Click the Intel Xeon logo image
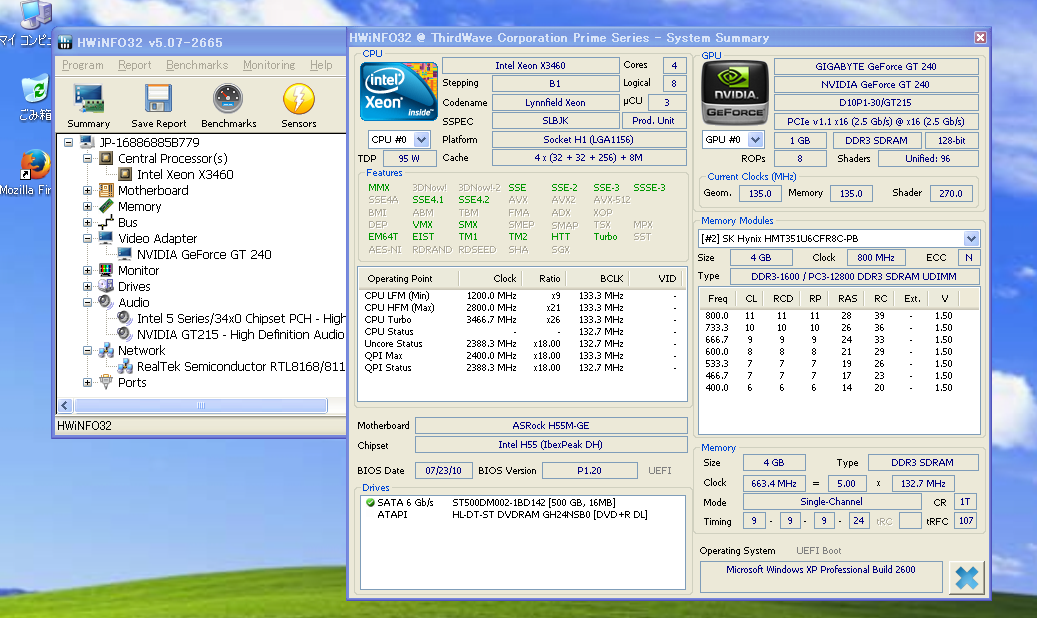The height and width of the screenshot is (618, 1037). (398, 92)
